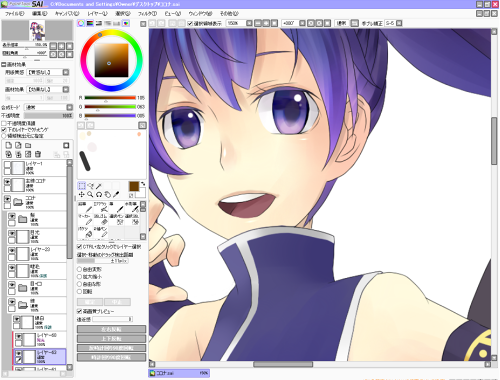Collapse the 画材効果 section header
The image size is (500, 380).
[x=4, y=64]
